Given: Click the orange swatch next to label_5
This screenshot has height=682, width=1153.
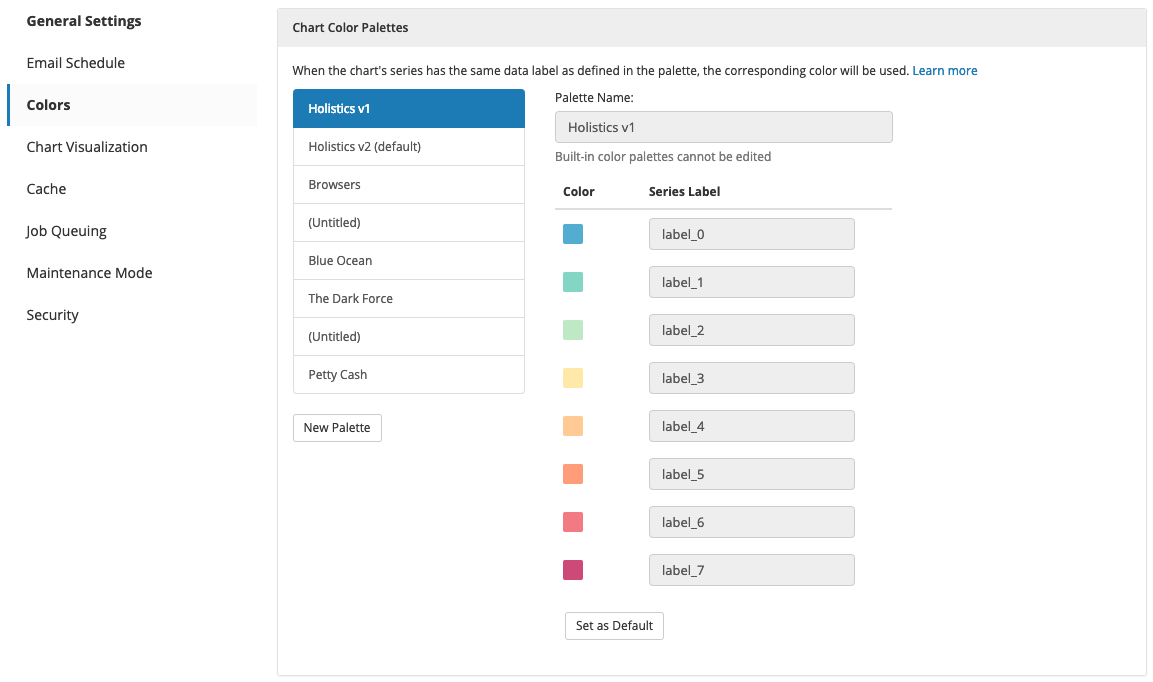Looking at the screenshot, I should [x=573, y=474].
